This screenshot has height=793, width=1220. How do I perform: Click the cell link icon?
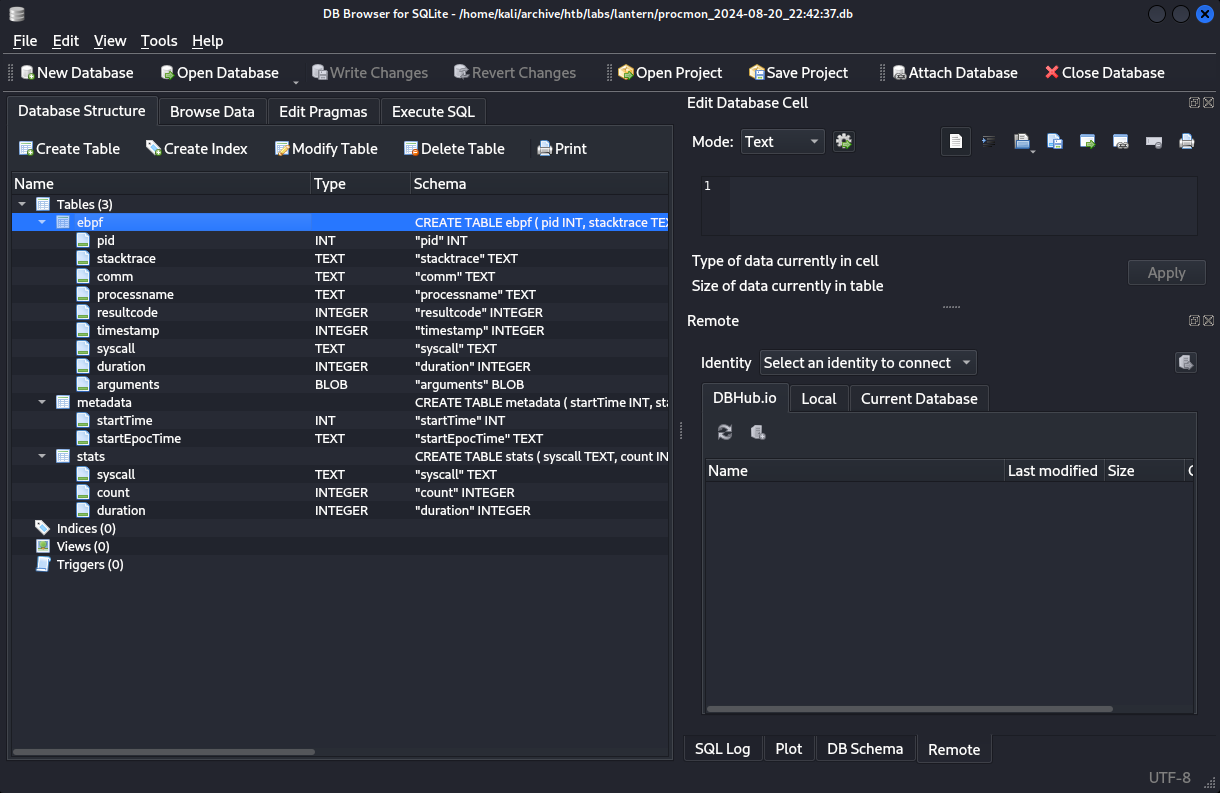(1121, 142)
